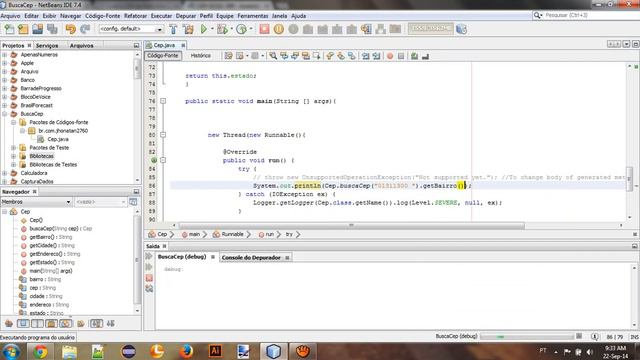The width and height of the screenshot is (640, 360).
Task: Click the Apply Code Changes debug icon
Action: [x=366, y=29]
